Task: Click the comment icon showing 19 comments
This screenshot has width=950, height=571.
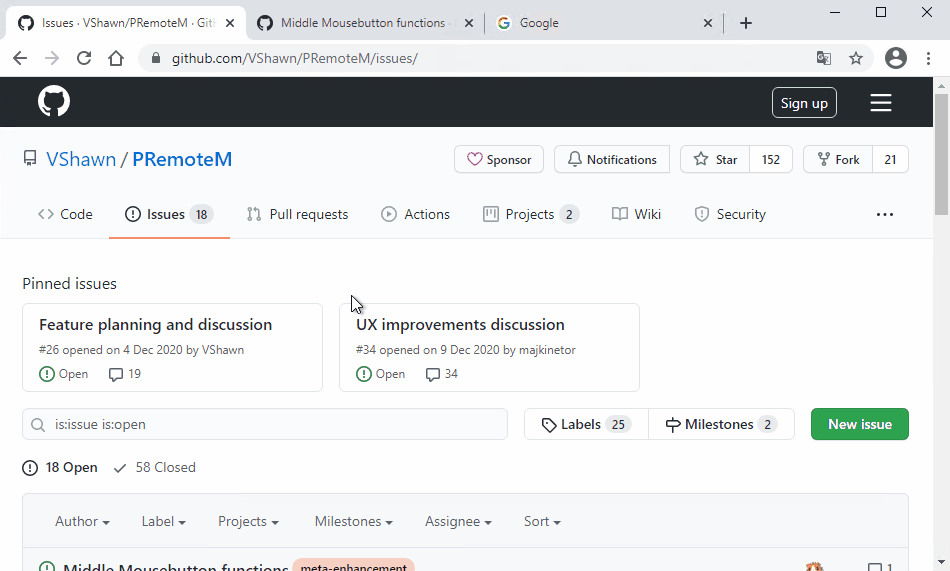Action: (x=116, y=375)
